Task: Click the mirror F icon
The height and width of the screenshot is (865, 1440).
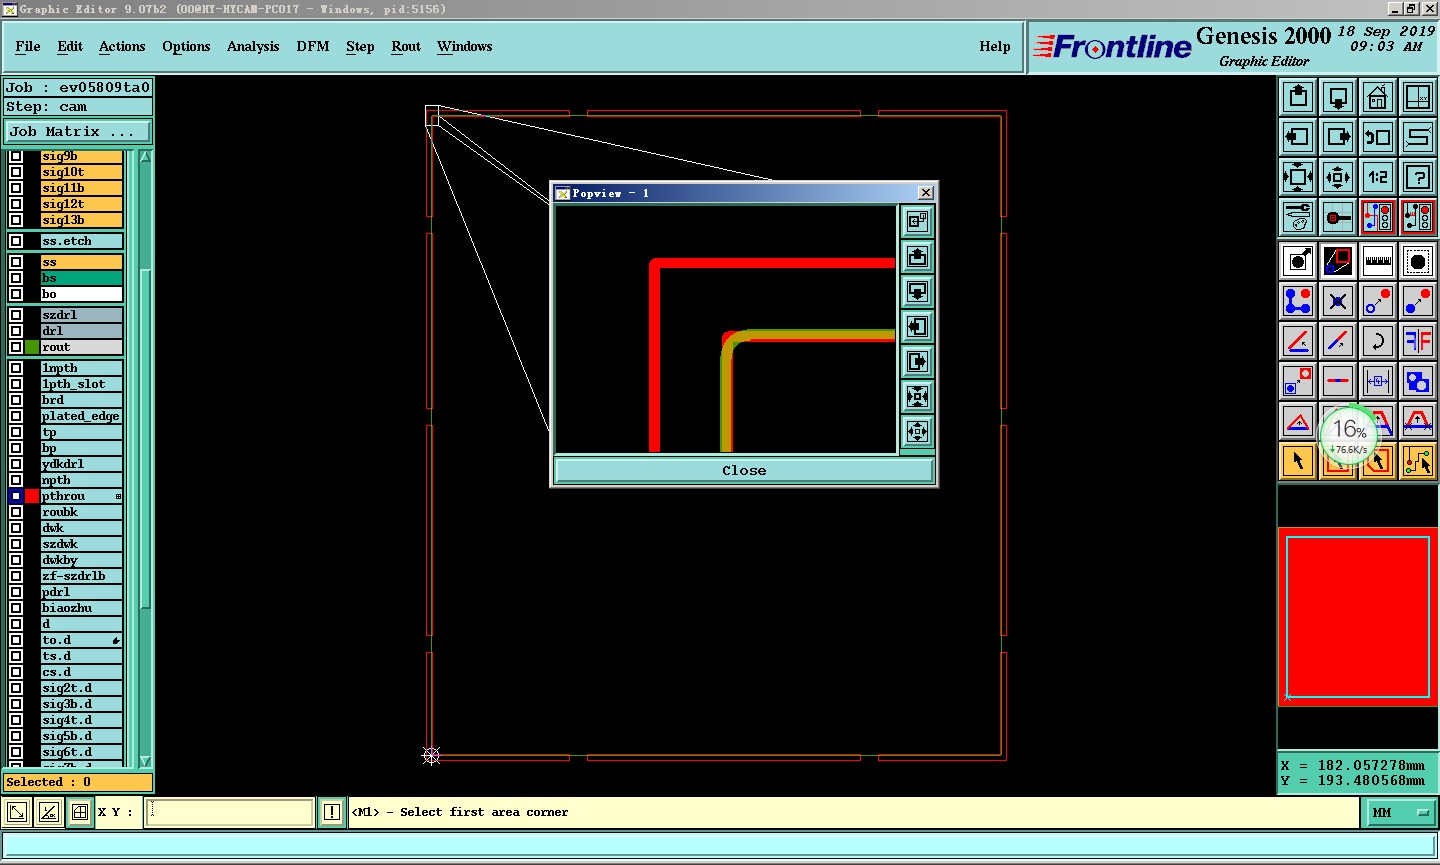Action: click(x=1418, y=341)
